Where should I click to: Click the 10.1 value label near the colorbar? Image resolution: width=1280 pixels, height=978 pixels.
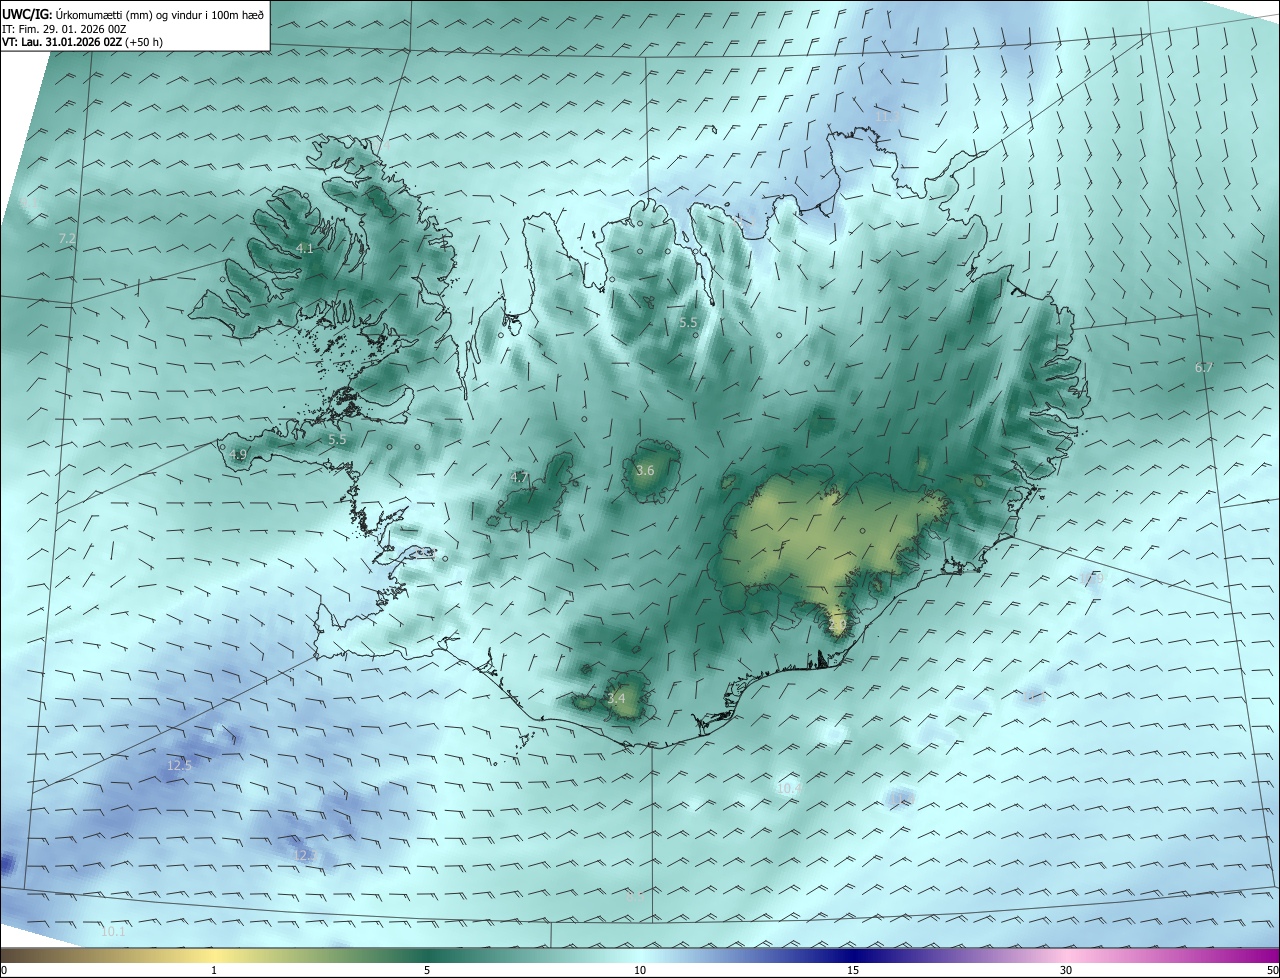(x=114, y=932)
